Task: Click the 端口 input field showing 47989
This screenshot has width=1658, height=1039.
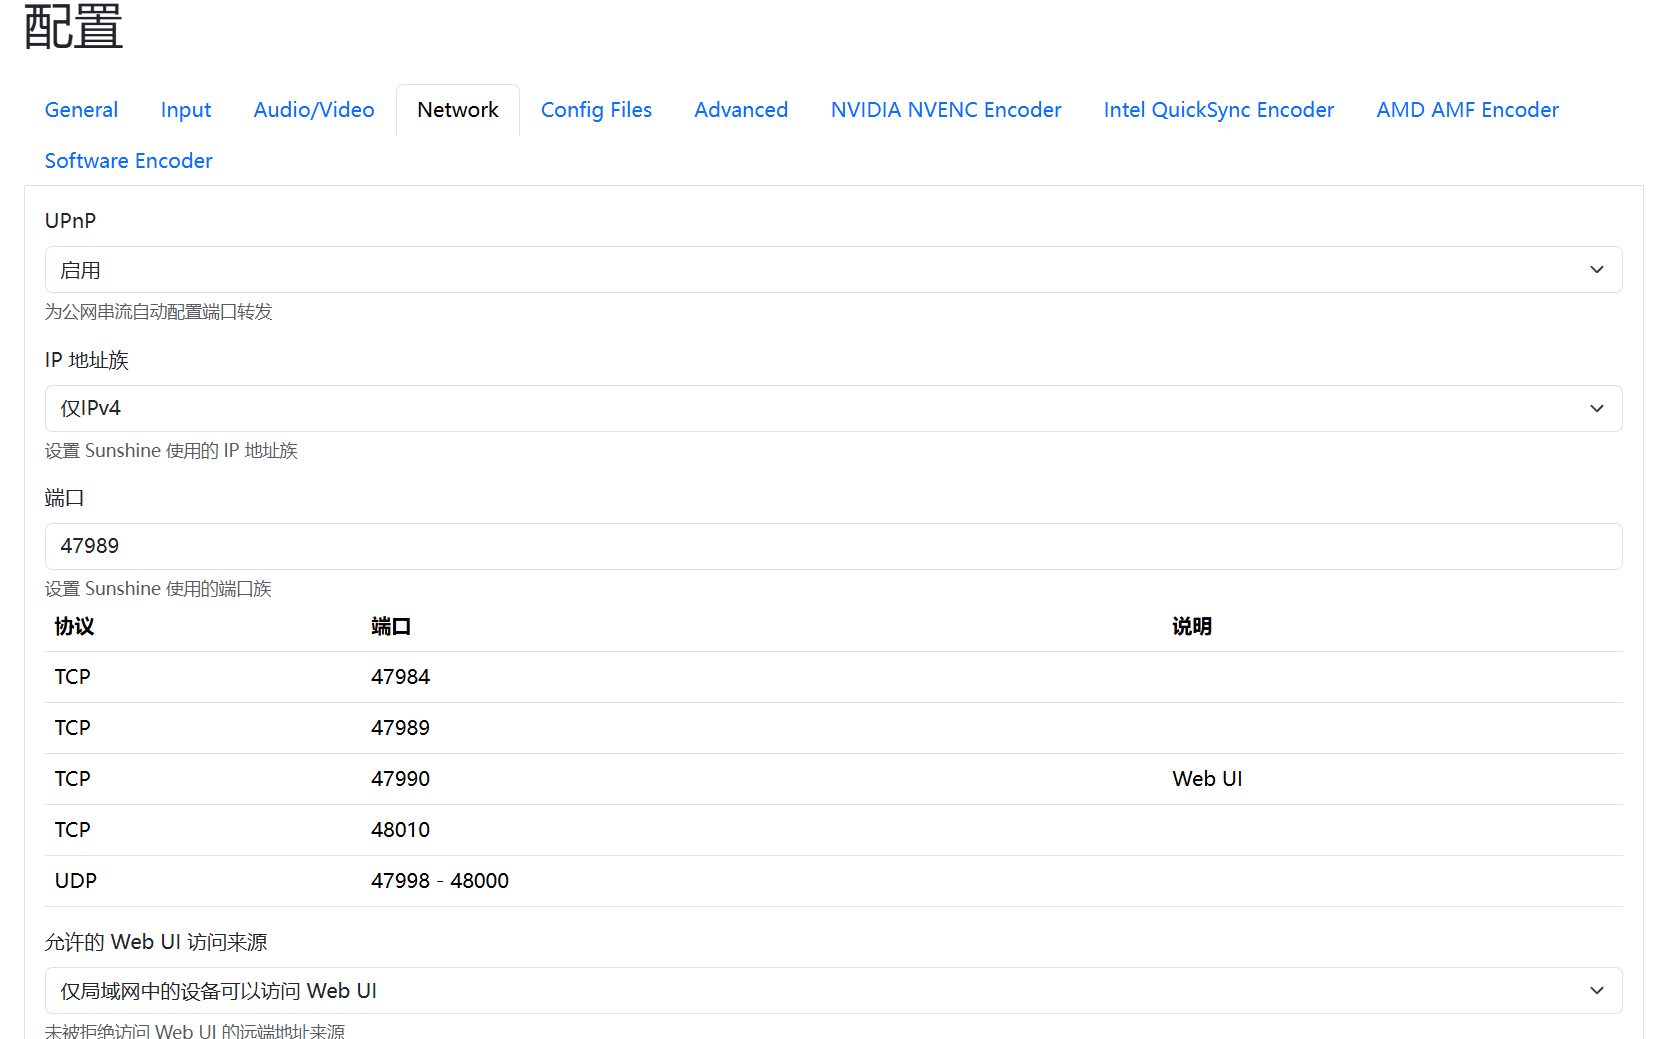Action: coord(832,547)
